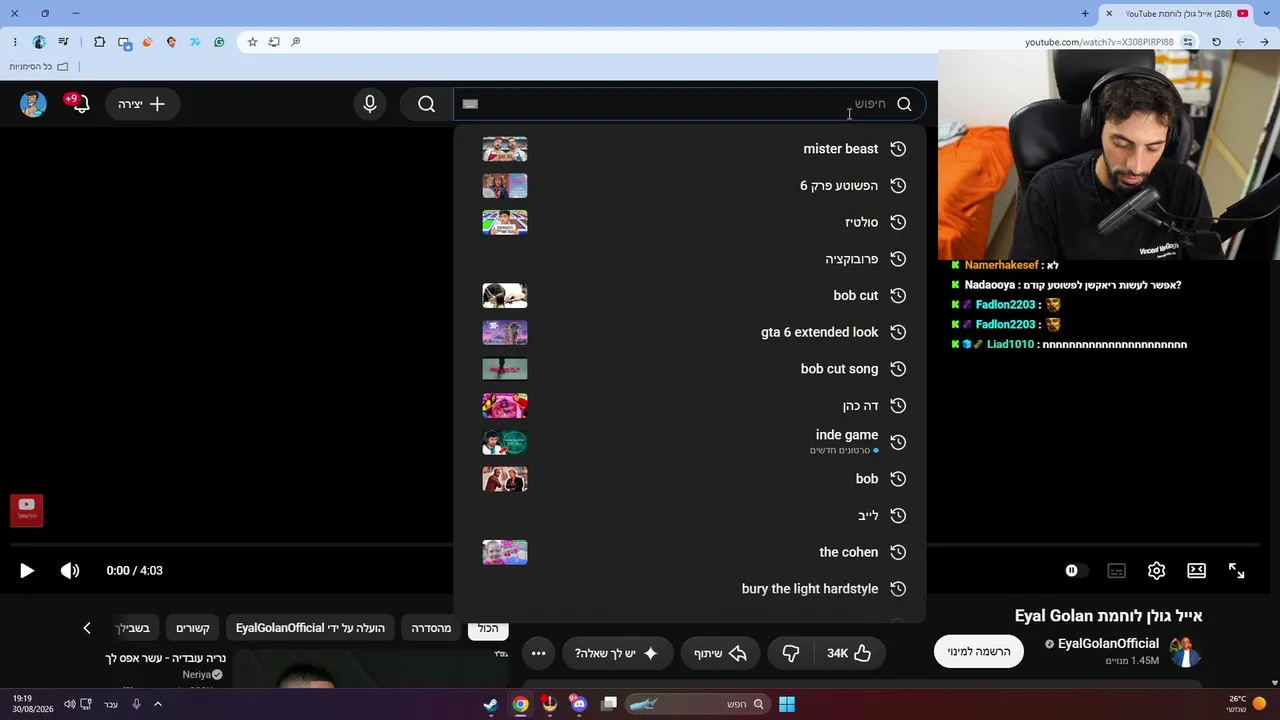Screen dimensions: 1280x720
Task: Select the 'מהסדרה' filter chip
Action: point(431,628)
